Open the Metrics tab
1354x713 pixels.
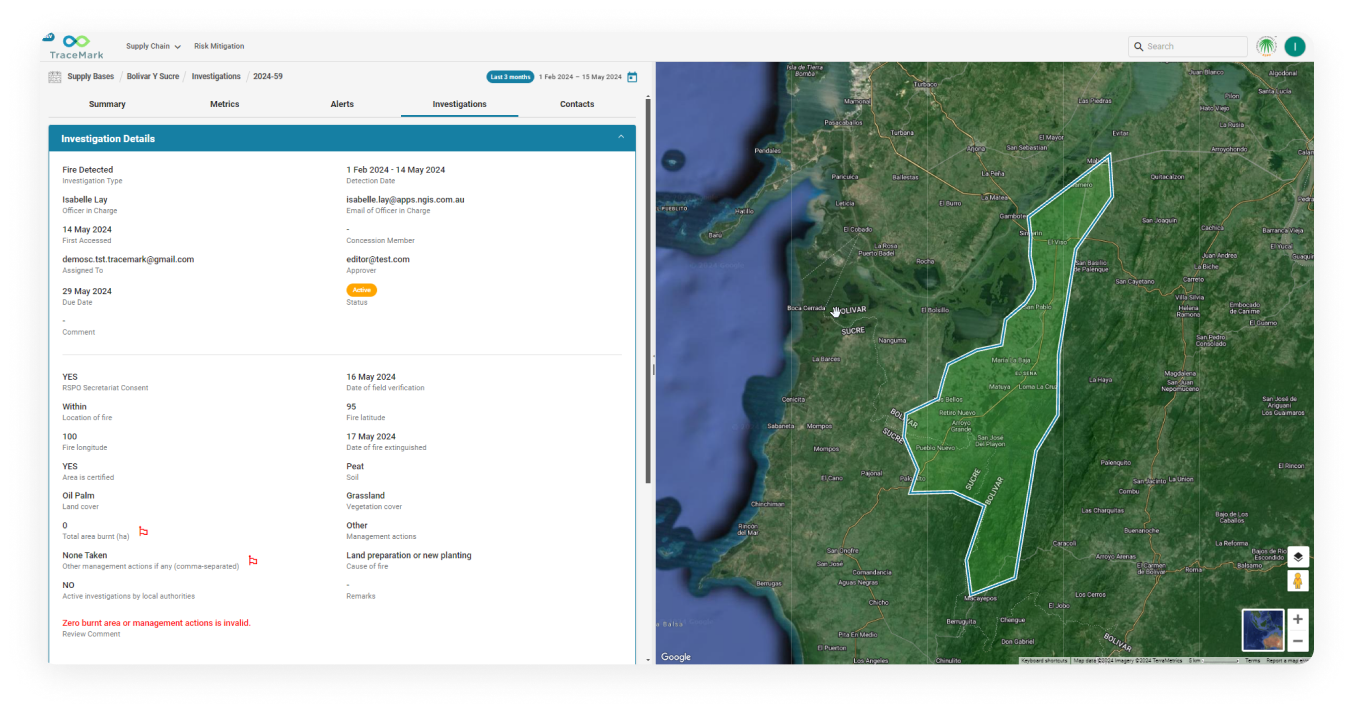224,104
